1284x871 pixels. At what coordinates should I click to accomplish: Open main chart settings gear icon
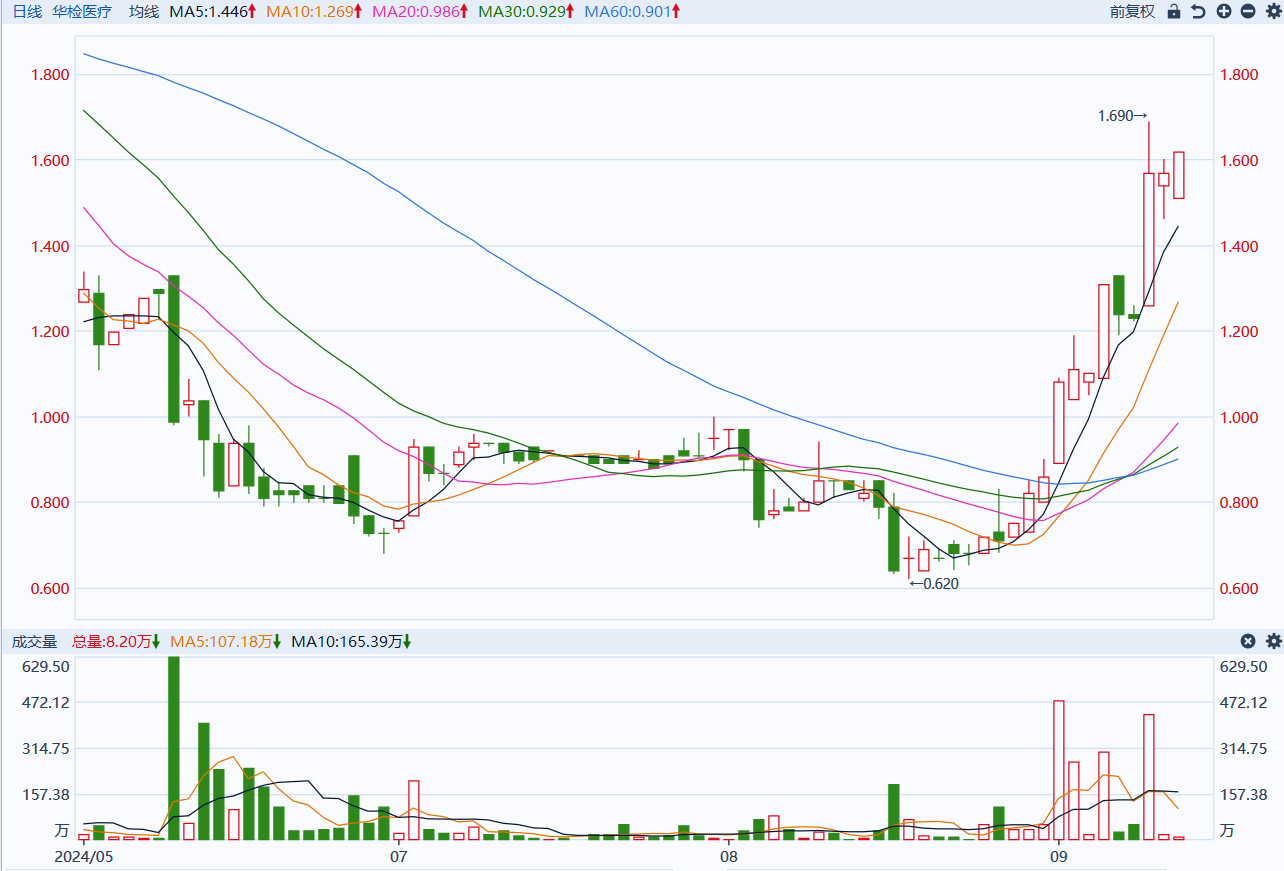(1272, 12)
